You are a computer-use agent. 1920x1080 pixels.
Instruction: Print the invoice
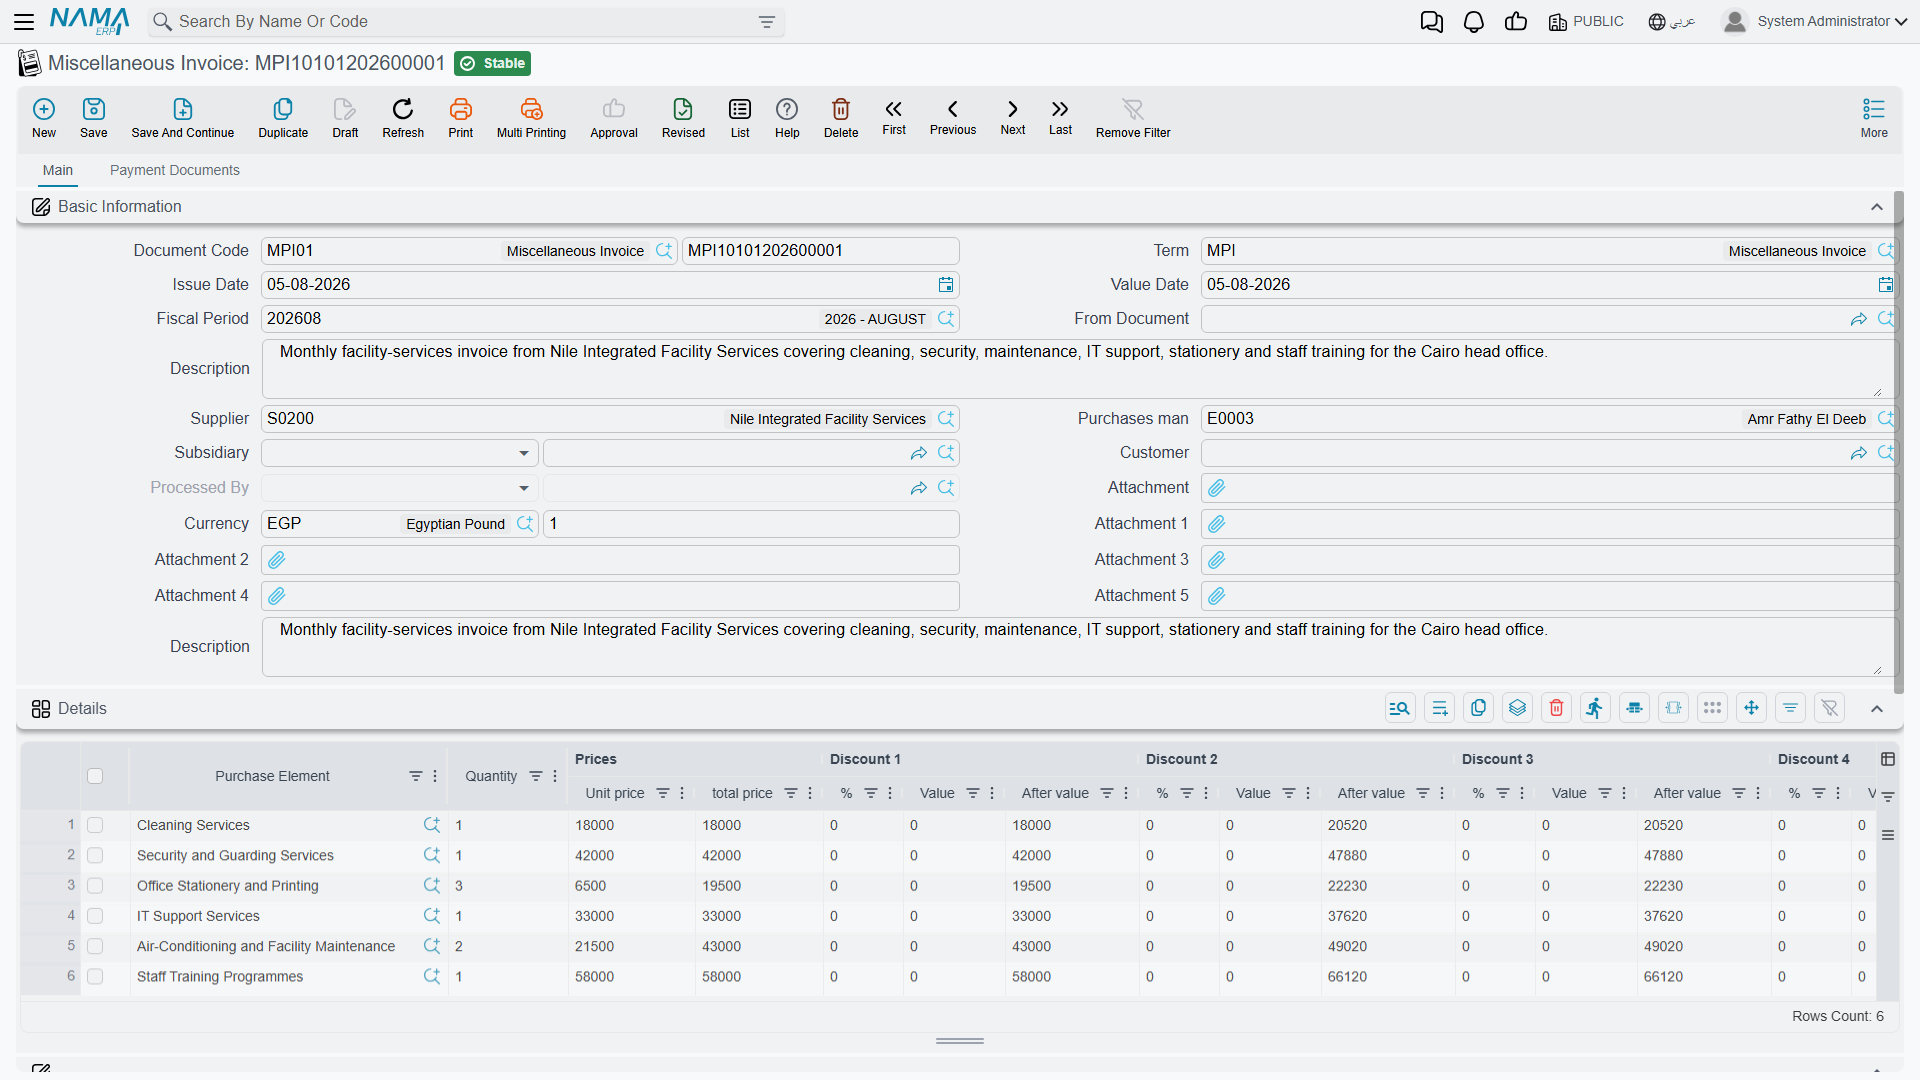coord(461,118)
